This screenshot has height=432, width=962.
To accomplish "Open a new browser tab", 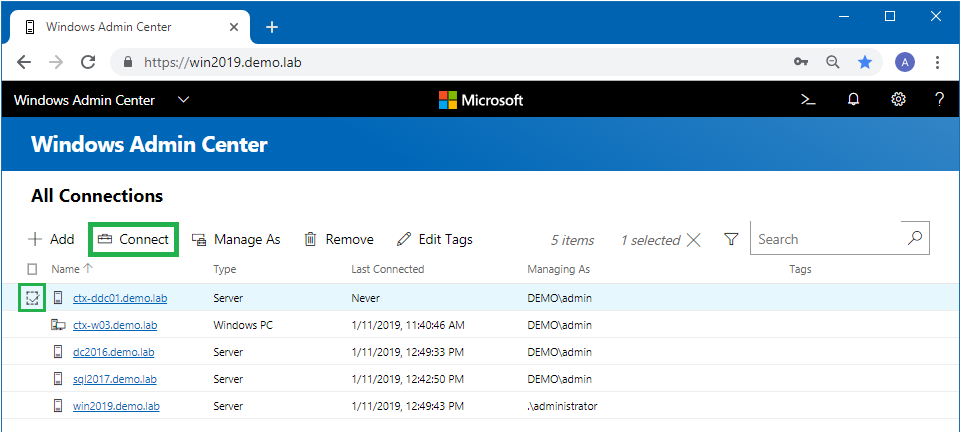I will [x=272, y=27].
